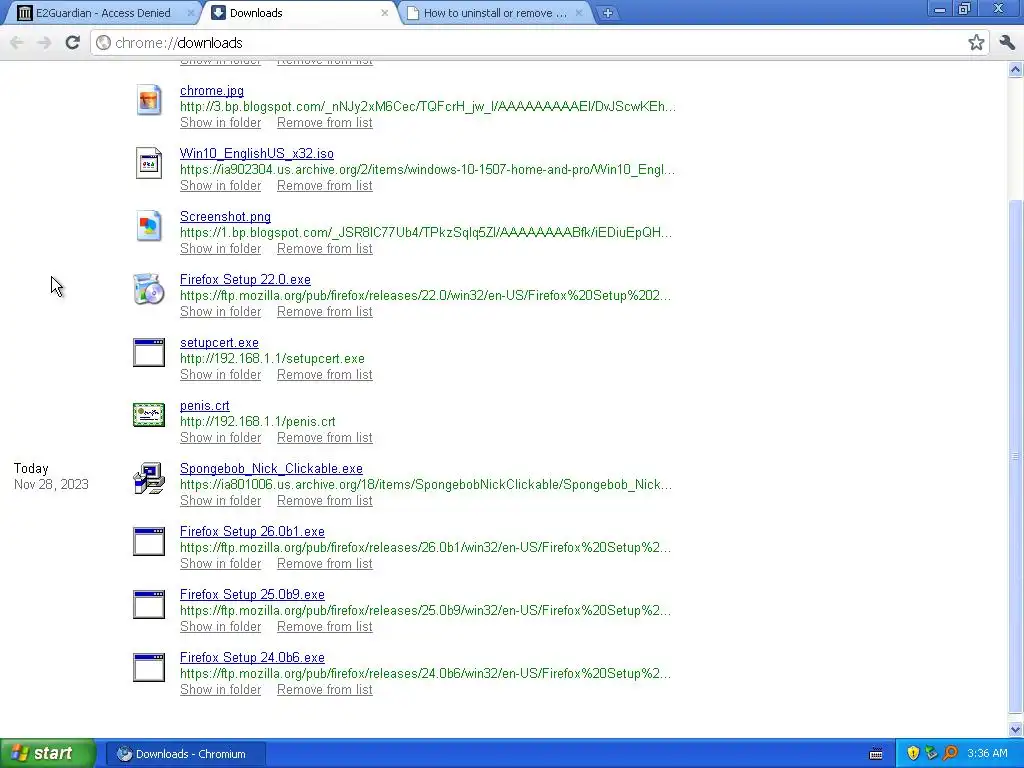This screenshot has width=1024, height=768.
Task: Open the Spongebob_Nick_Clickable.exe link
Action: 271,469
